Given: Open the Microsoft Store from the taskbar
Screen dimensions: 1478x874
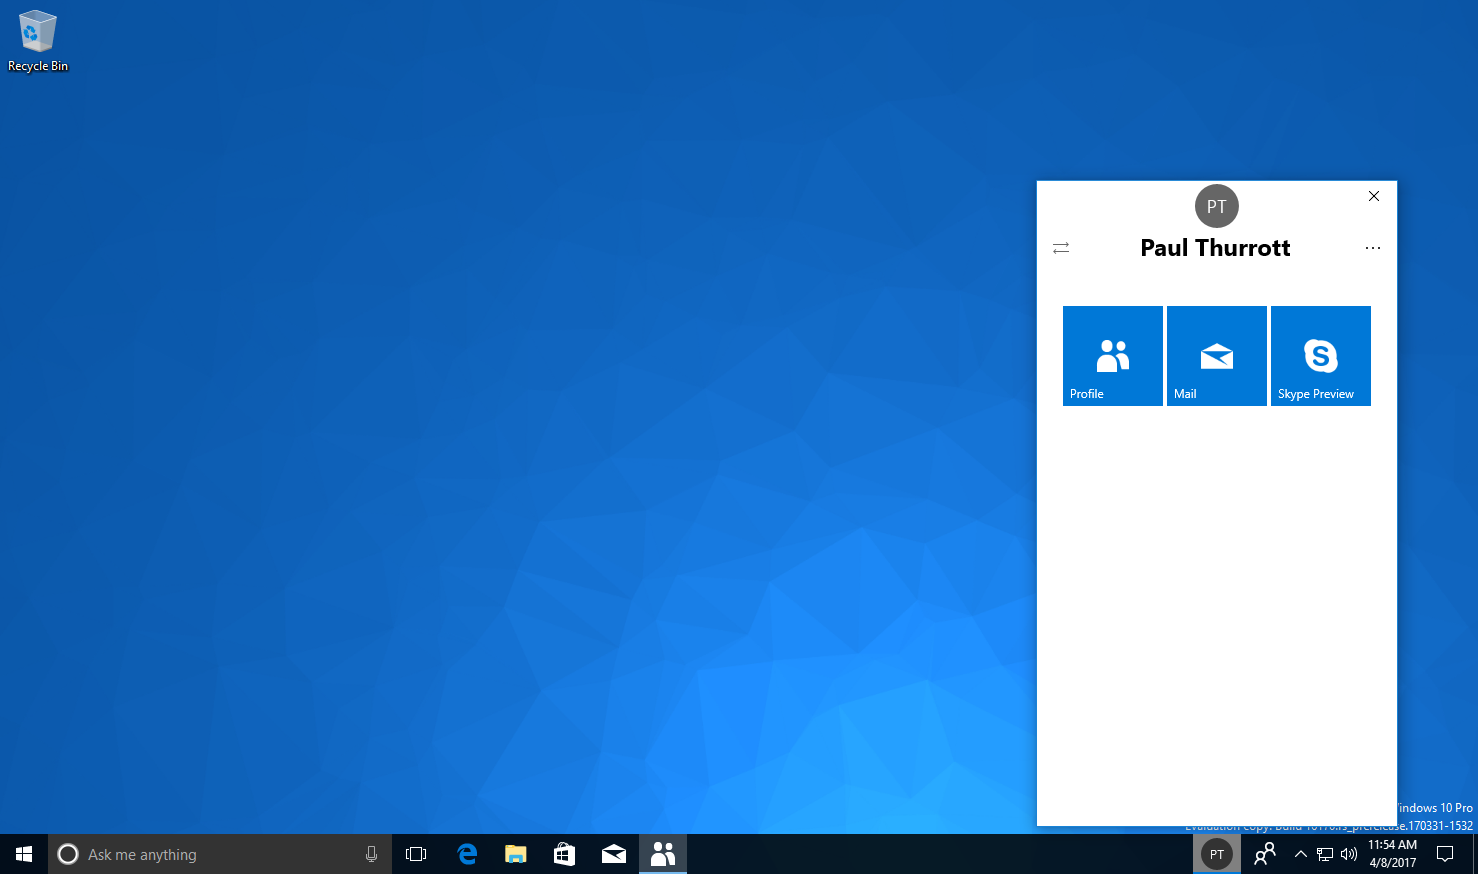Looking at the screenshot, I should (564, 854).
